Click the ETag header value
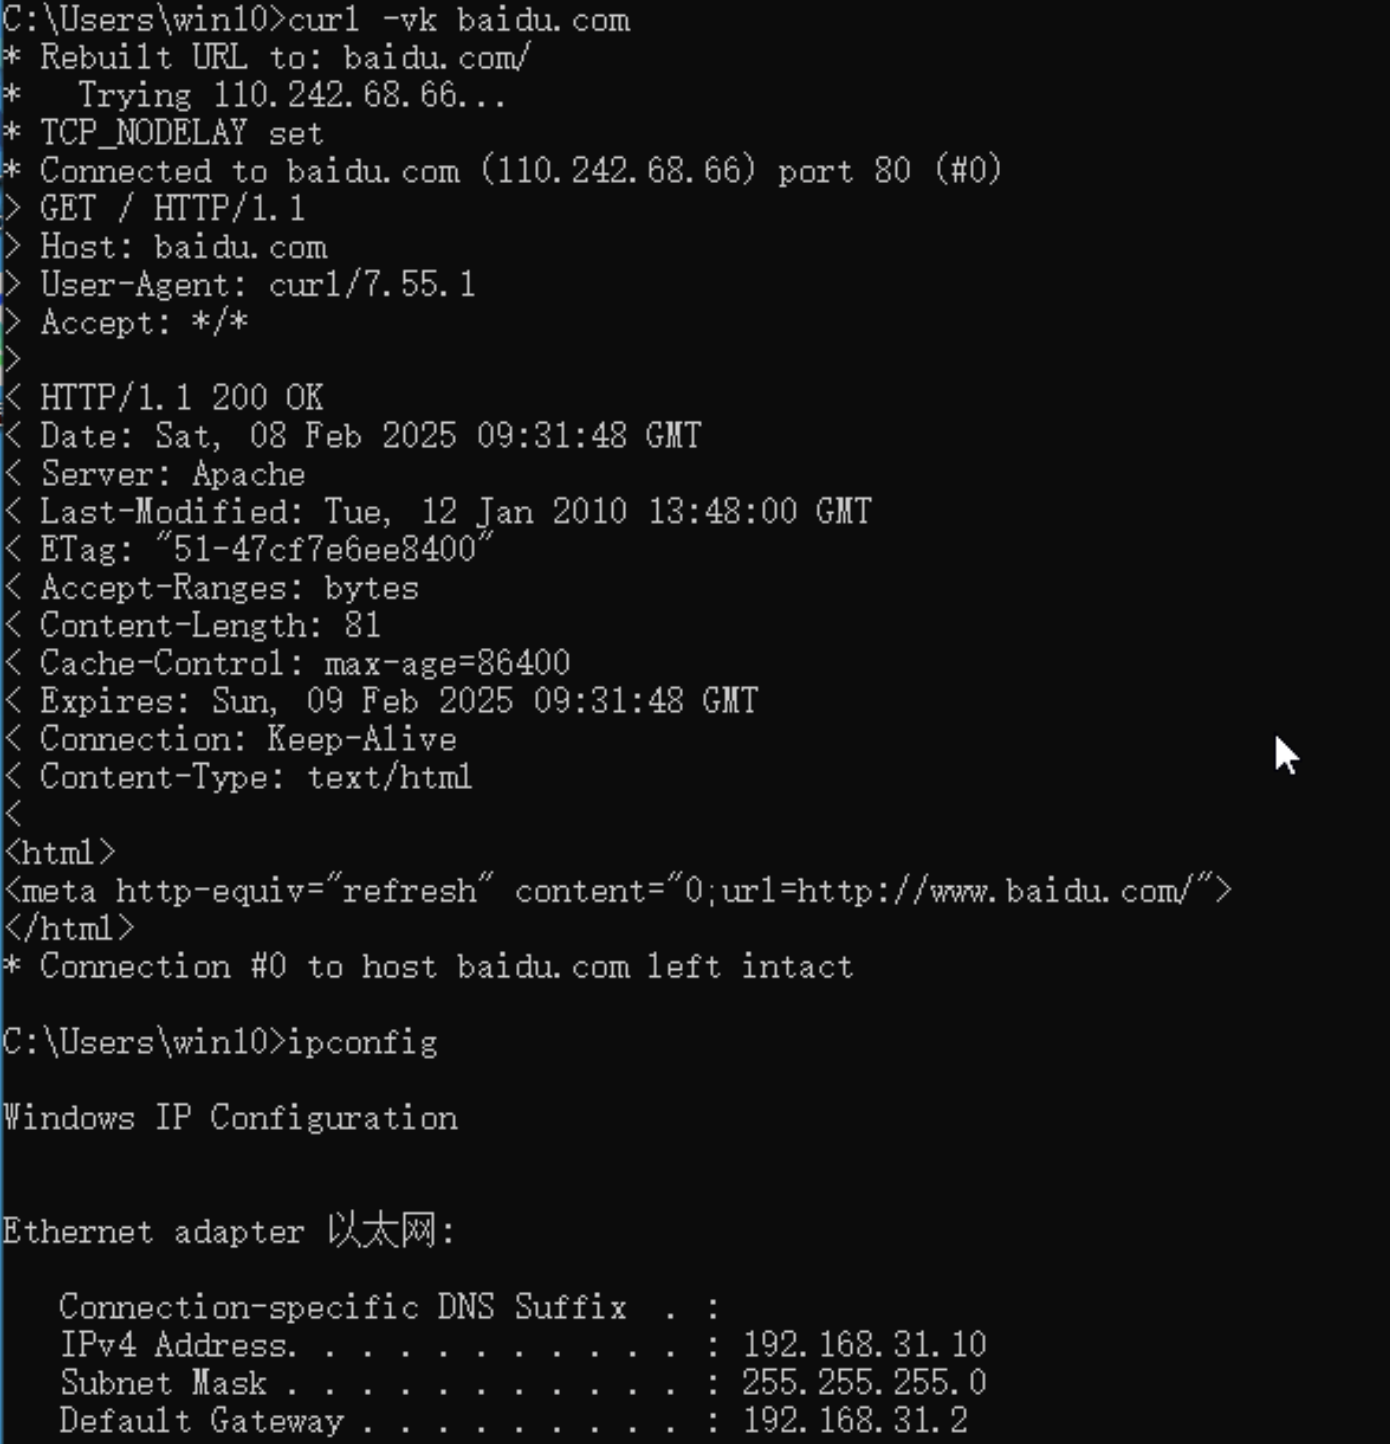 pyautogui.click(x=333, y=550)
